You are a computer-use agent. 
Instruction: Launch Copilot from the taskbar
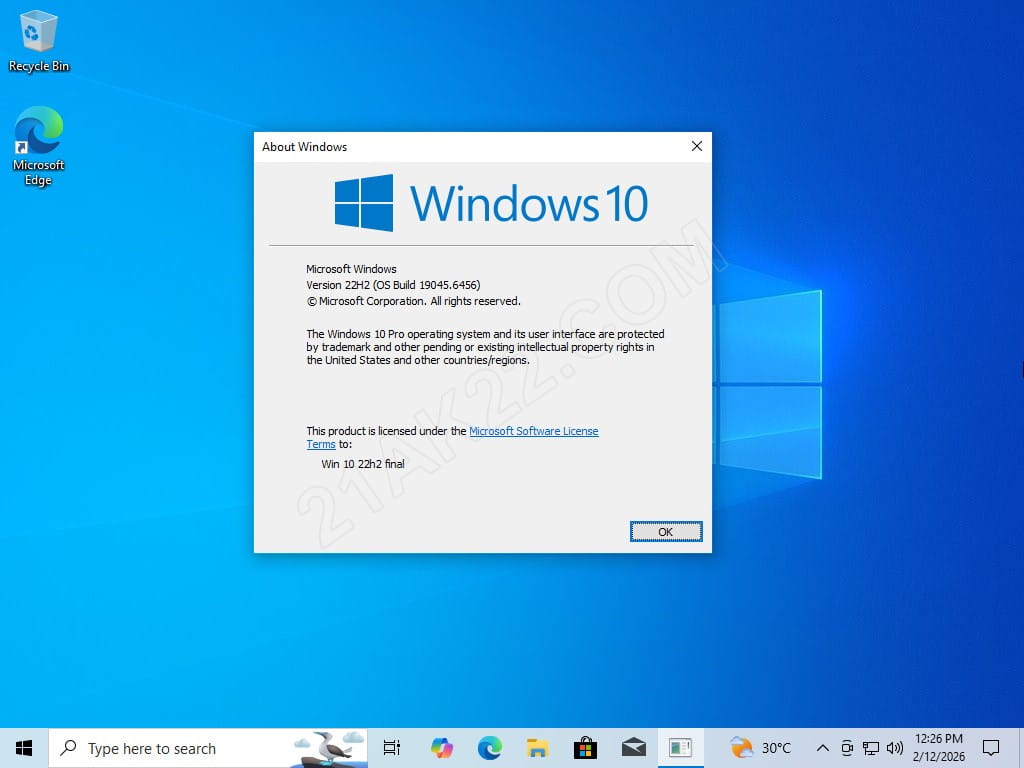[x=442, y=748]
